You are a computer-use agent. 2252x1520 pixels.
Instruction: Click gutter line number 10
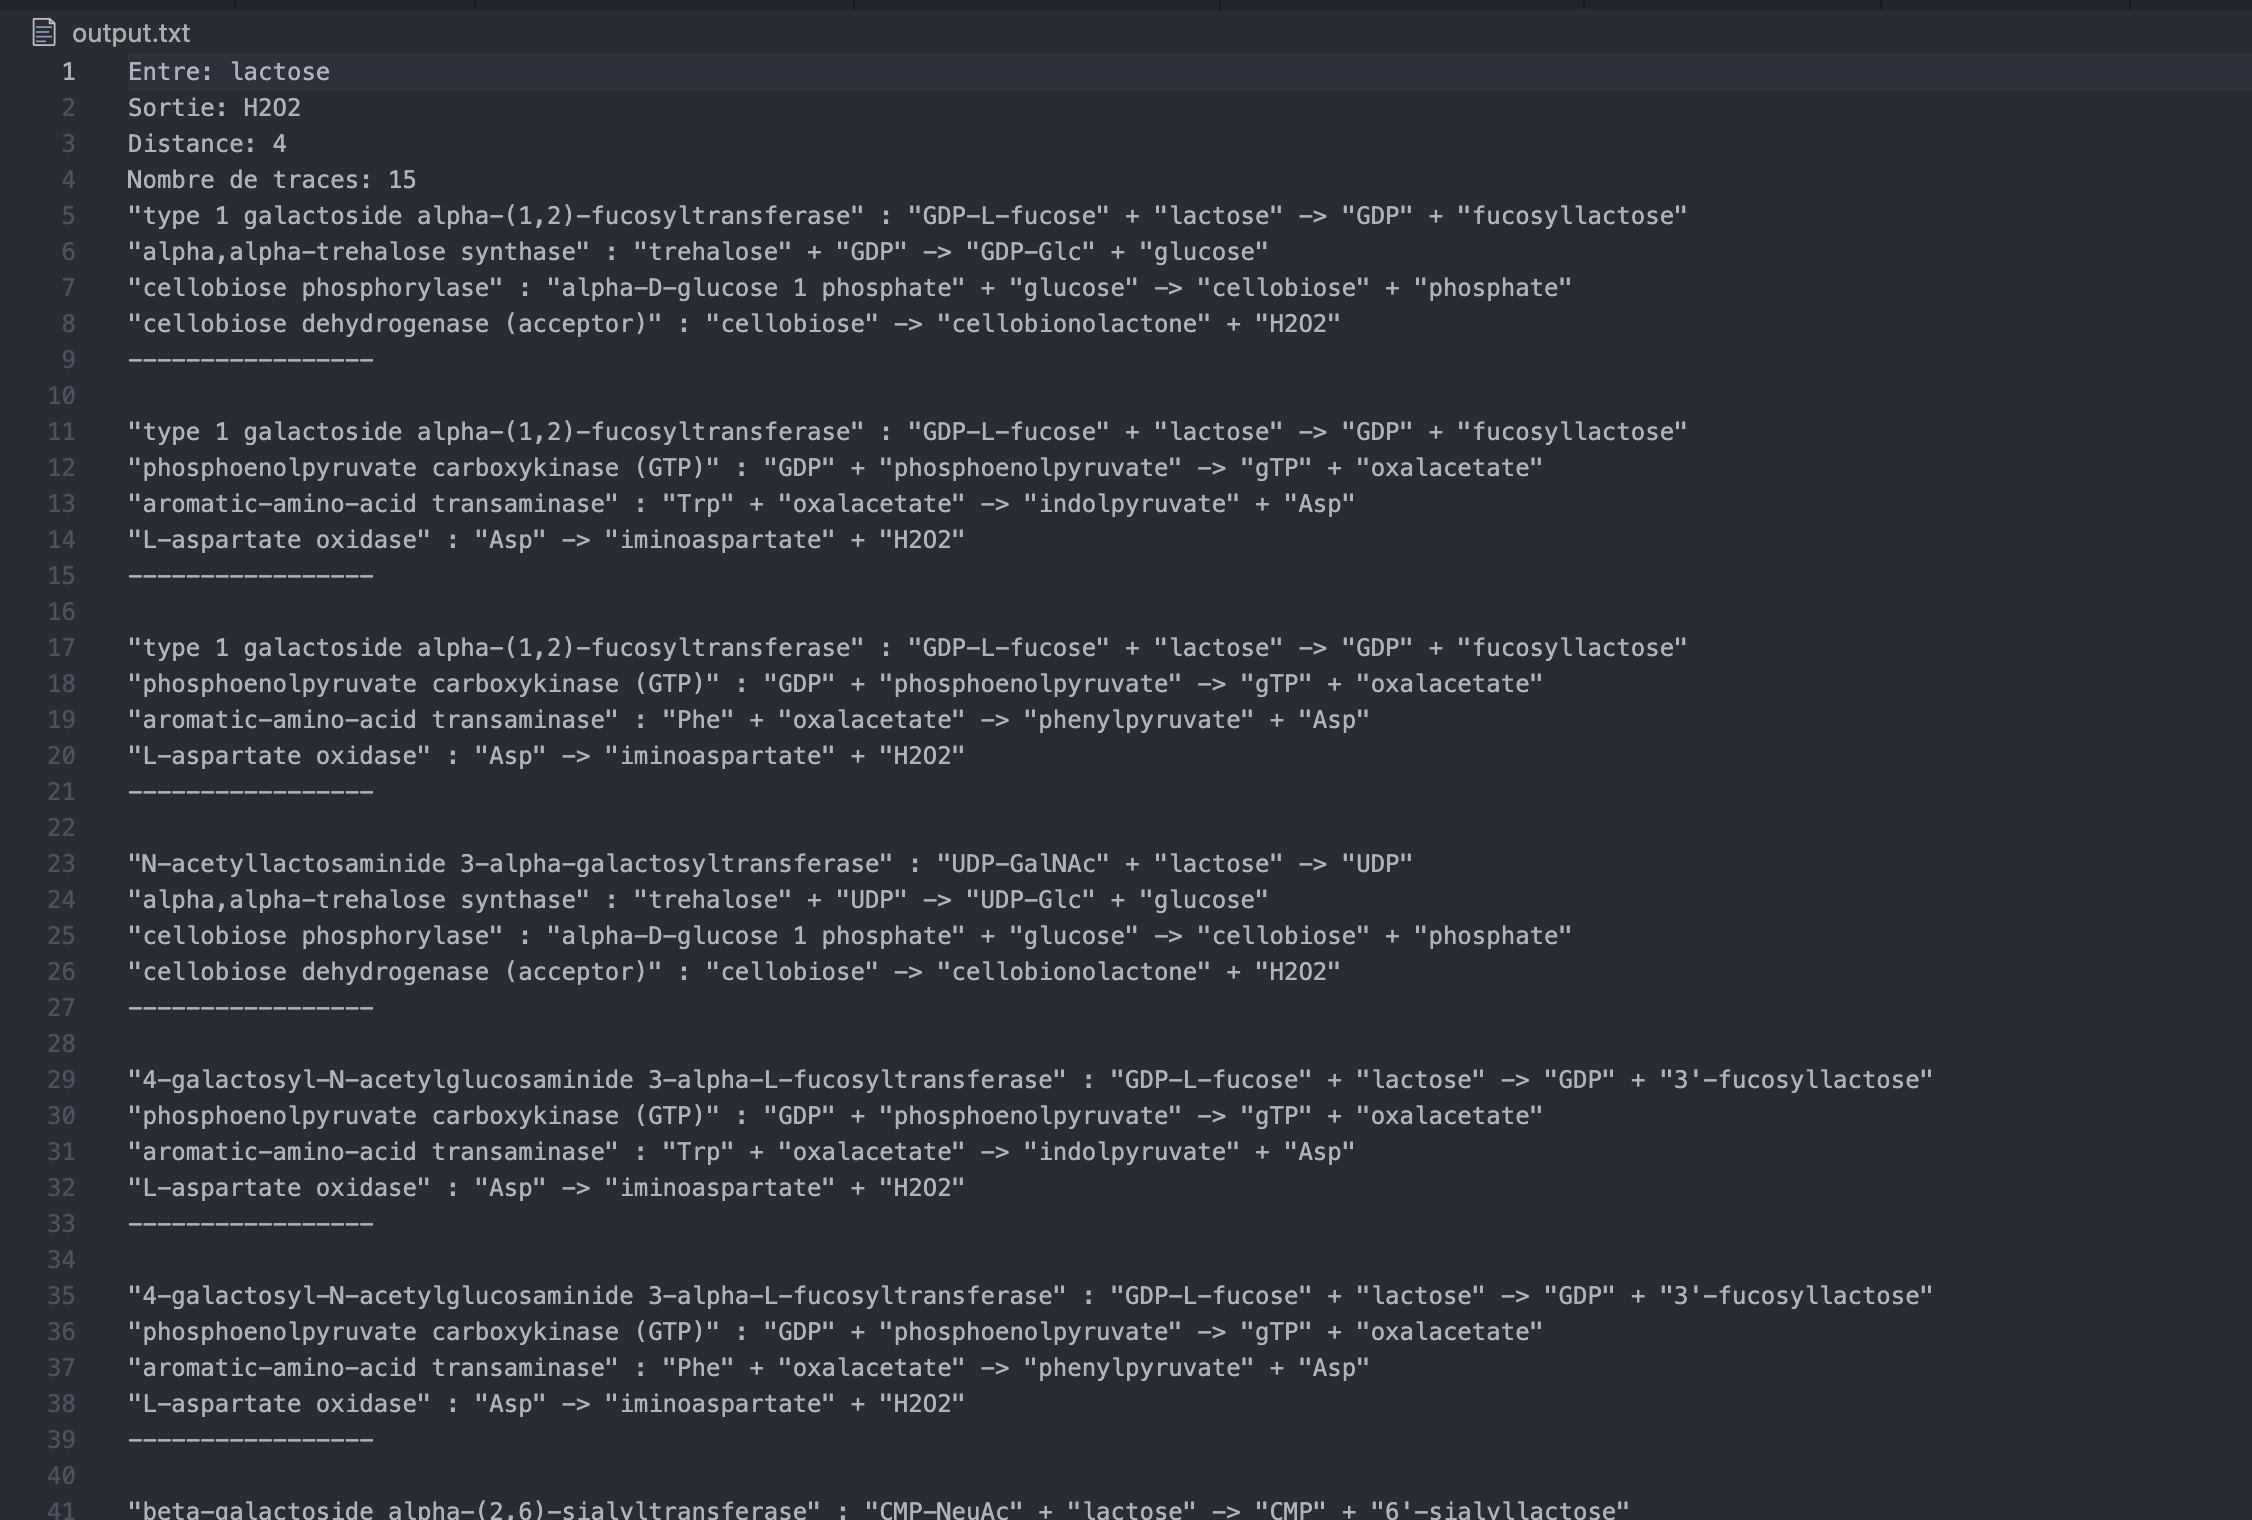pyautogui.click(x=61, y=396)
